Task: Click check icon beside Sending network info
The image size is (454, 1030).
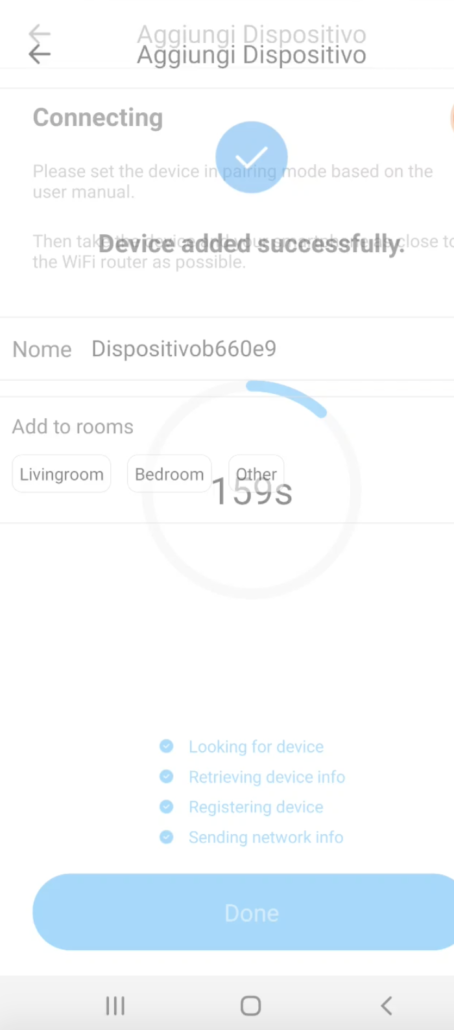Action: pos(166,837)
